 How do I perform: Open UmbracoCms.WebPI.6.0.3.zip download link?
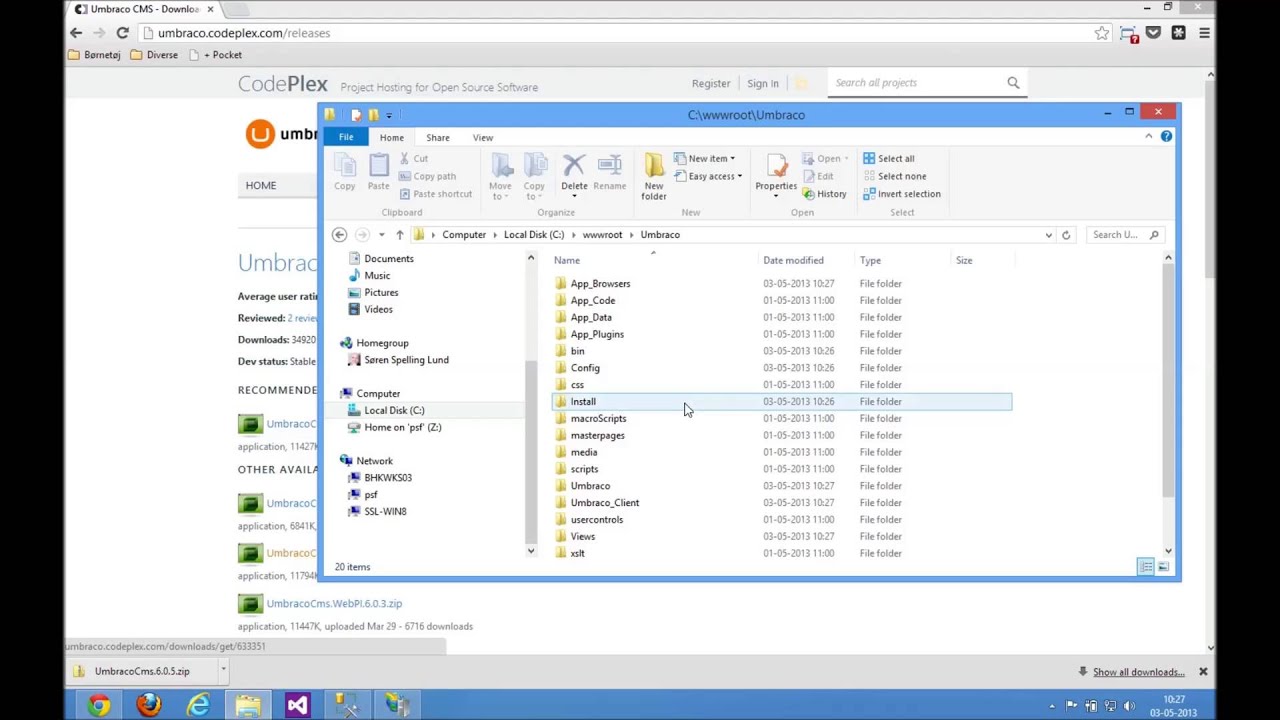pos(334,604)
